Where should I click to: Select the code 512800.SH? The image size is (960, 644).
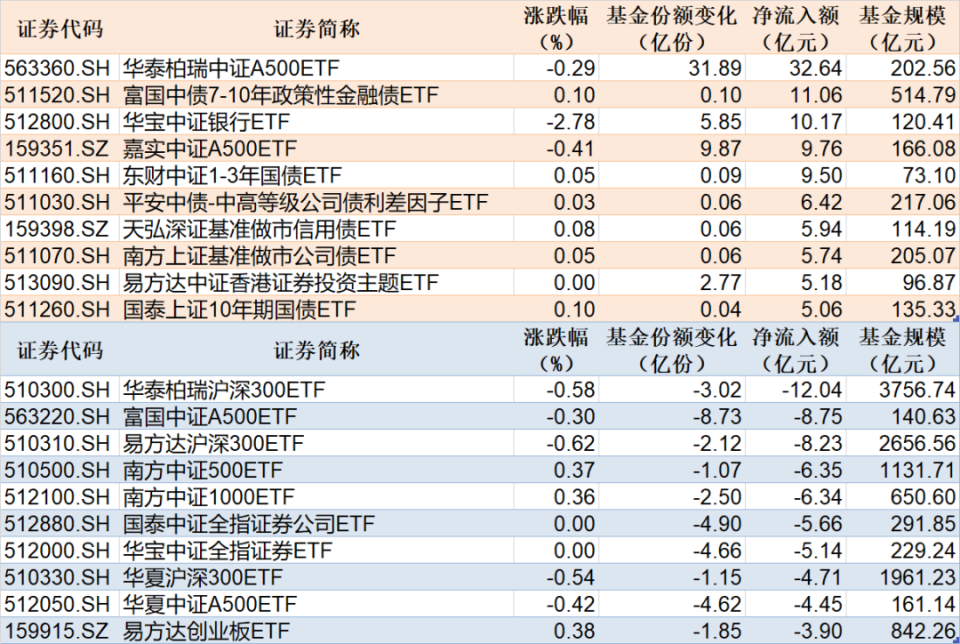pyautogui.click(x=57, y=122)
